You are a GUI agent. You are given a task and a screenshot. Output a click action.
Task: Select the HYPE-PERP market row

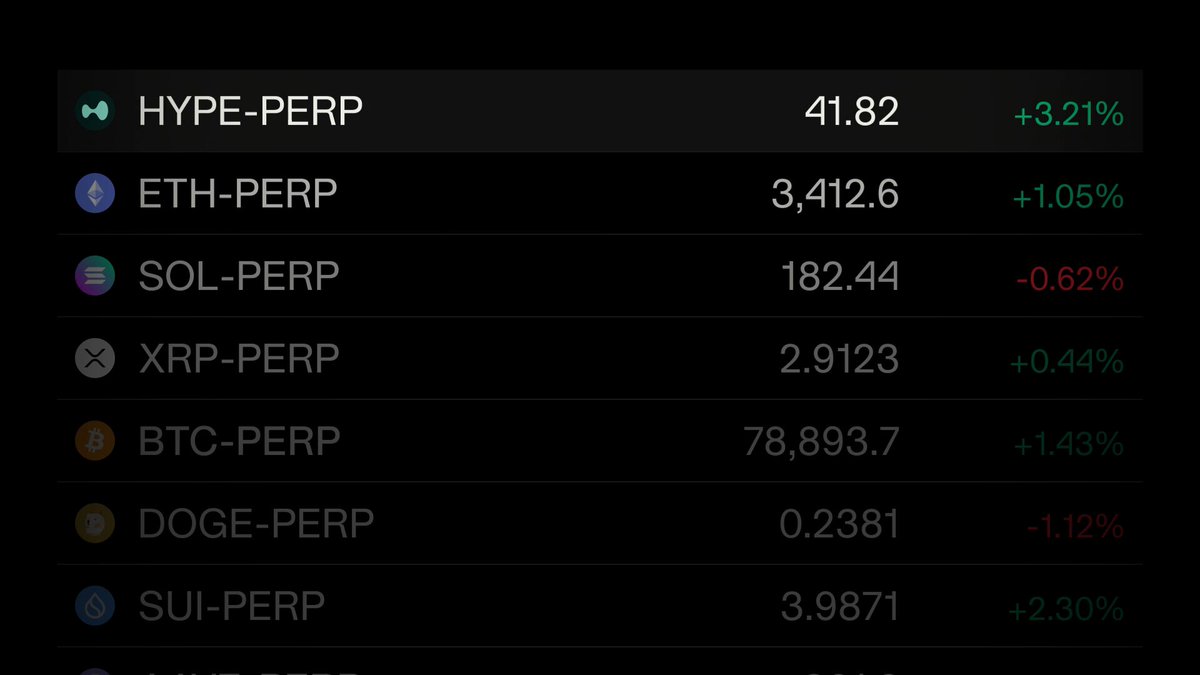(x=600, y=111)
